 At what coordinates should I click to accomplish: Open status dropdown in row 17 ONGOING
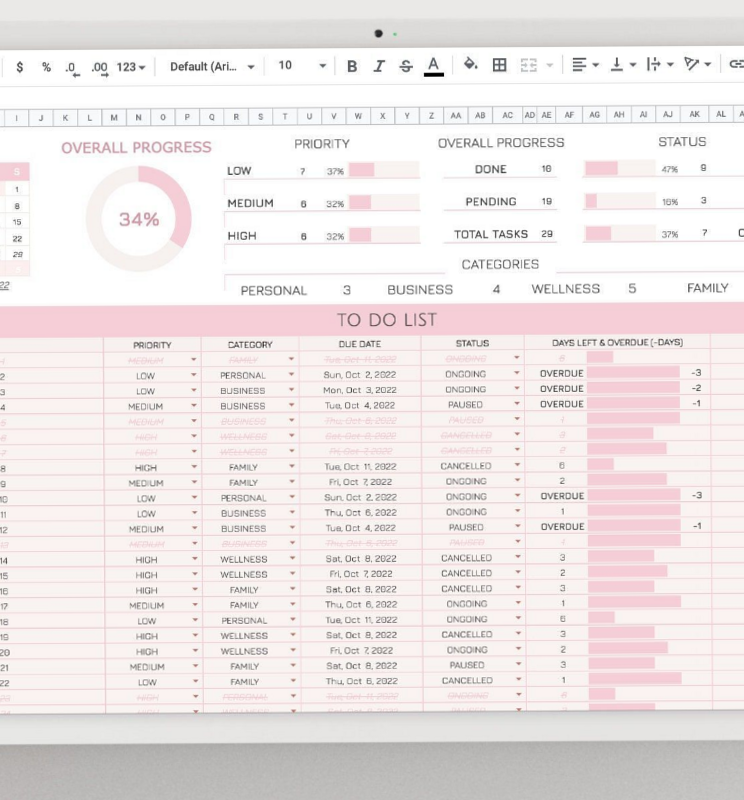[x=518, y=603]
